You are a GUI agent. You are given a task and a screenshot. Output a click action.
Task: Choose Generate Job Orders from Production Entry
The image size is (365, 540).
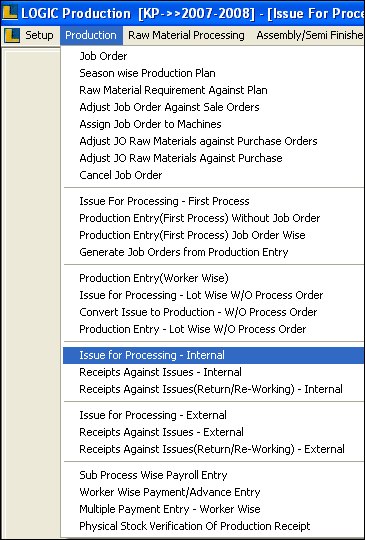[184, 252]
